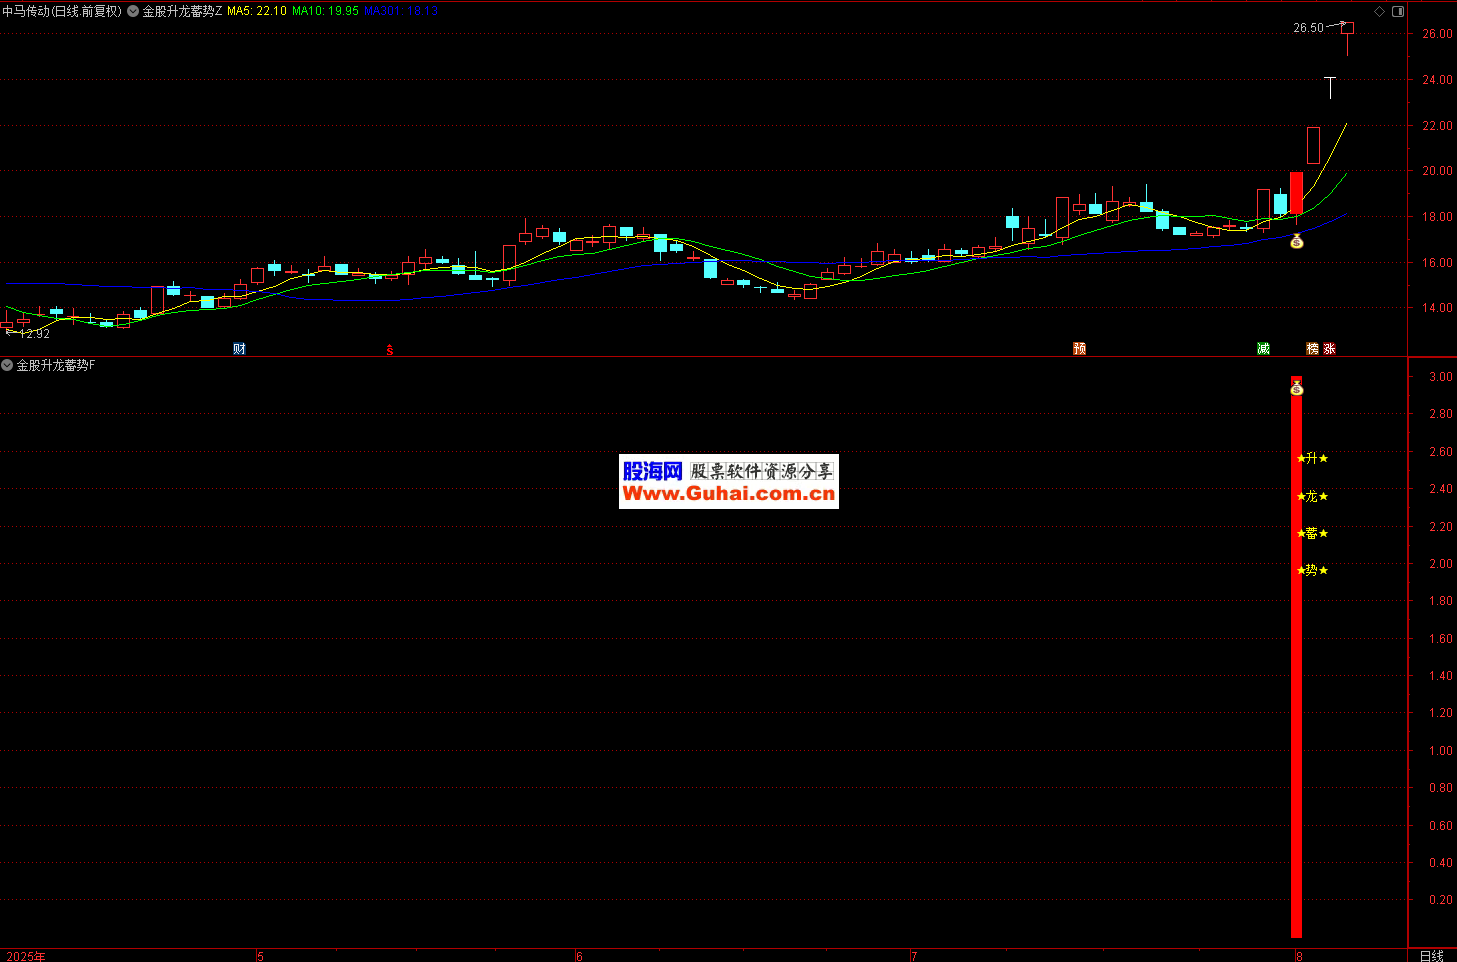Click the 金股升龙蓄势F sub-chart title

point(56,365)
